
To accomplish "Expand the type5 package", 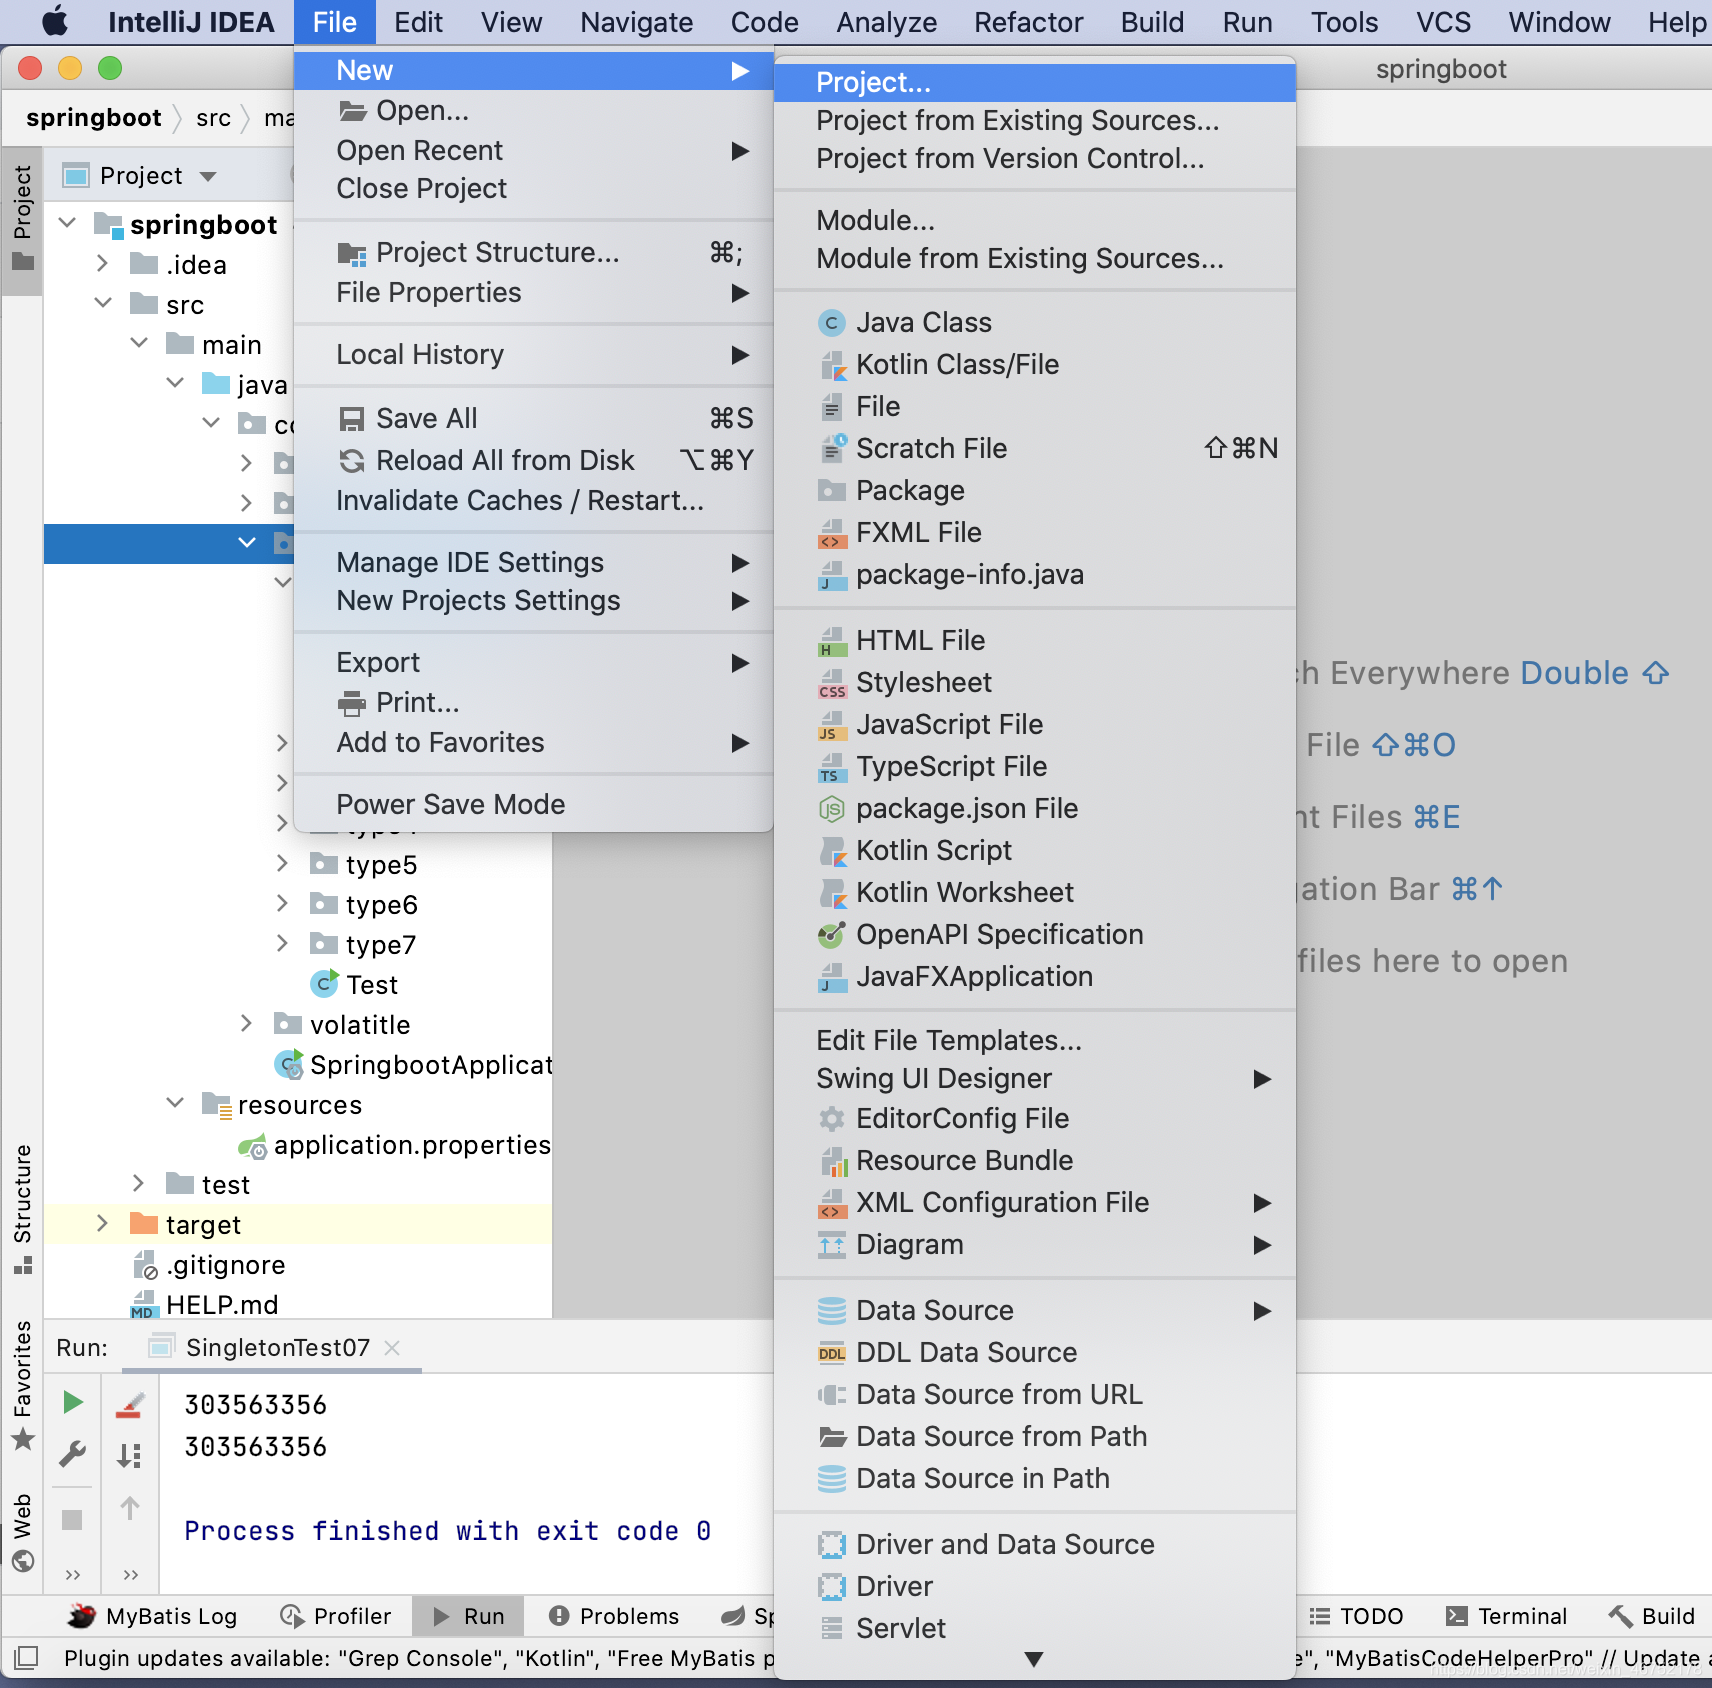I will click(282, 863).
